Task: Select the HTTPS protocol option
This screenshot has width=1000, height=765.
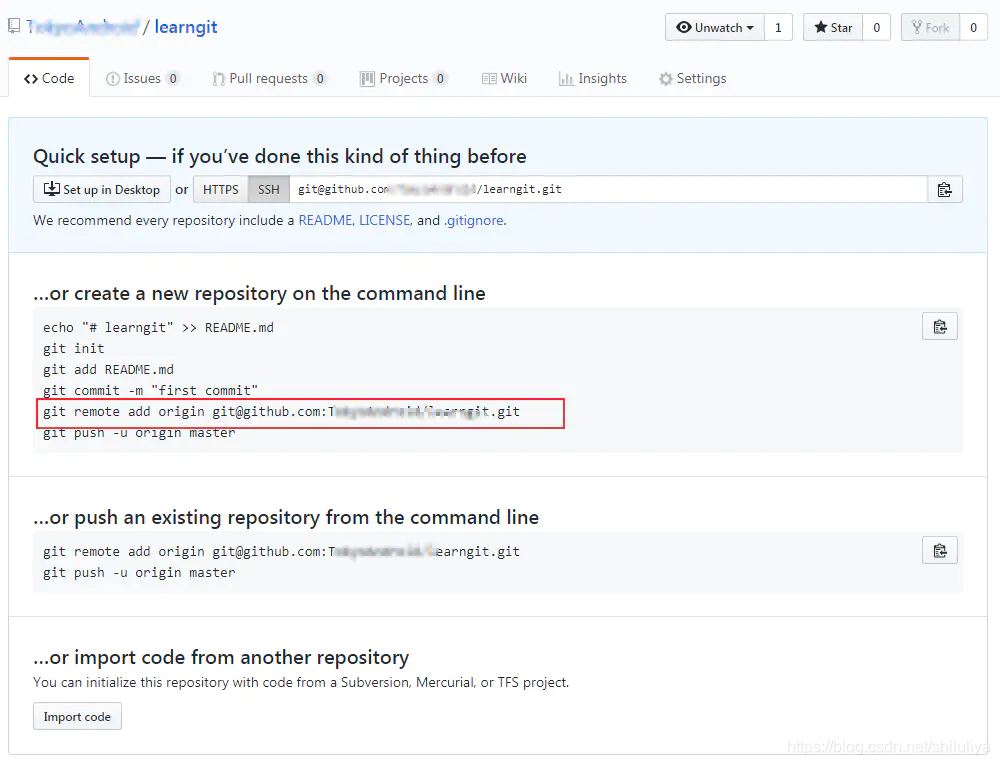Action: pos(221,189)
